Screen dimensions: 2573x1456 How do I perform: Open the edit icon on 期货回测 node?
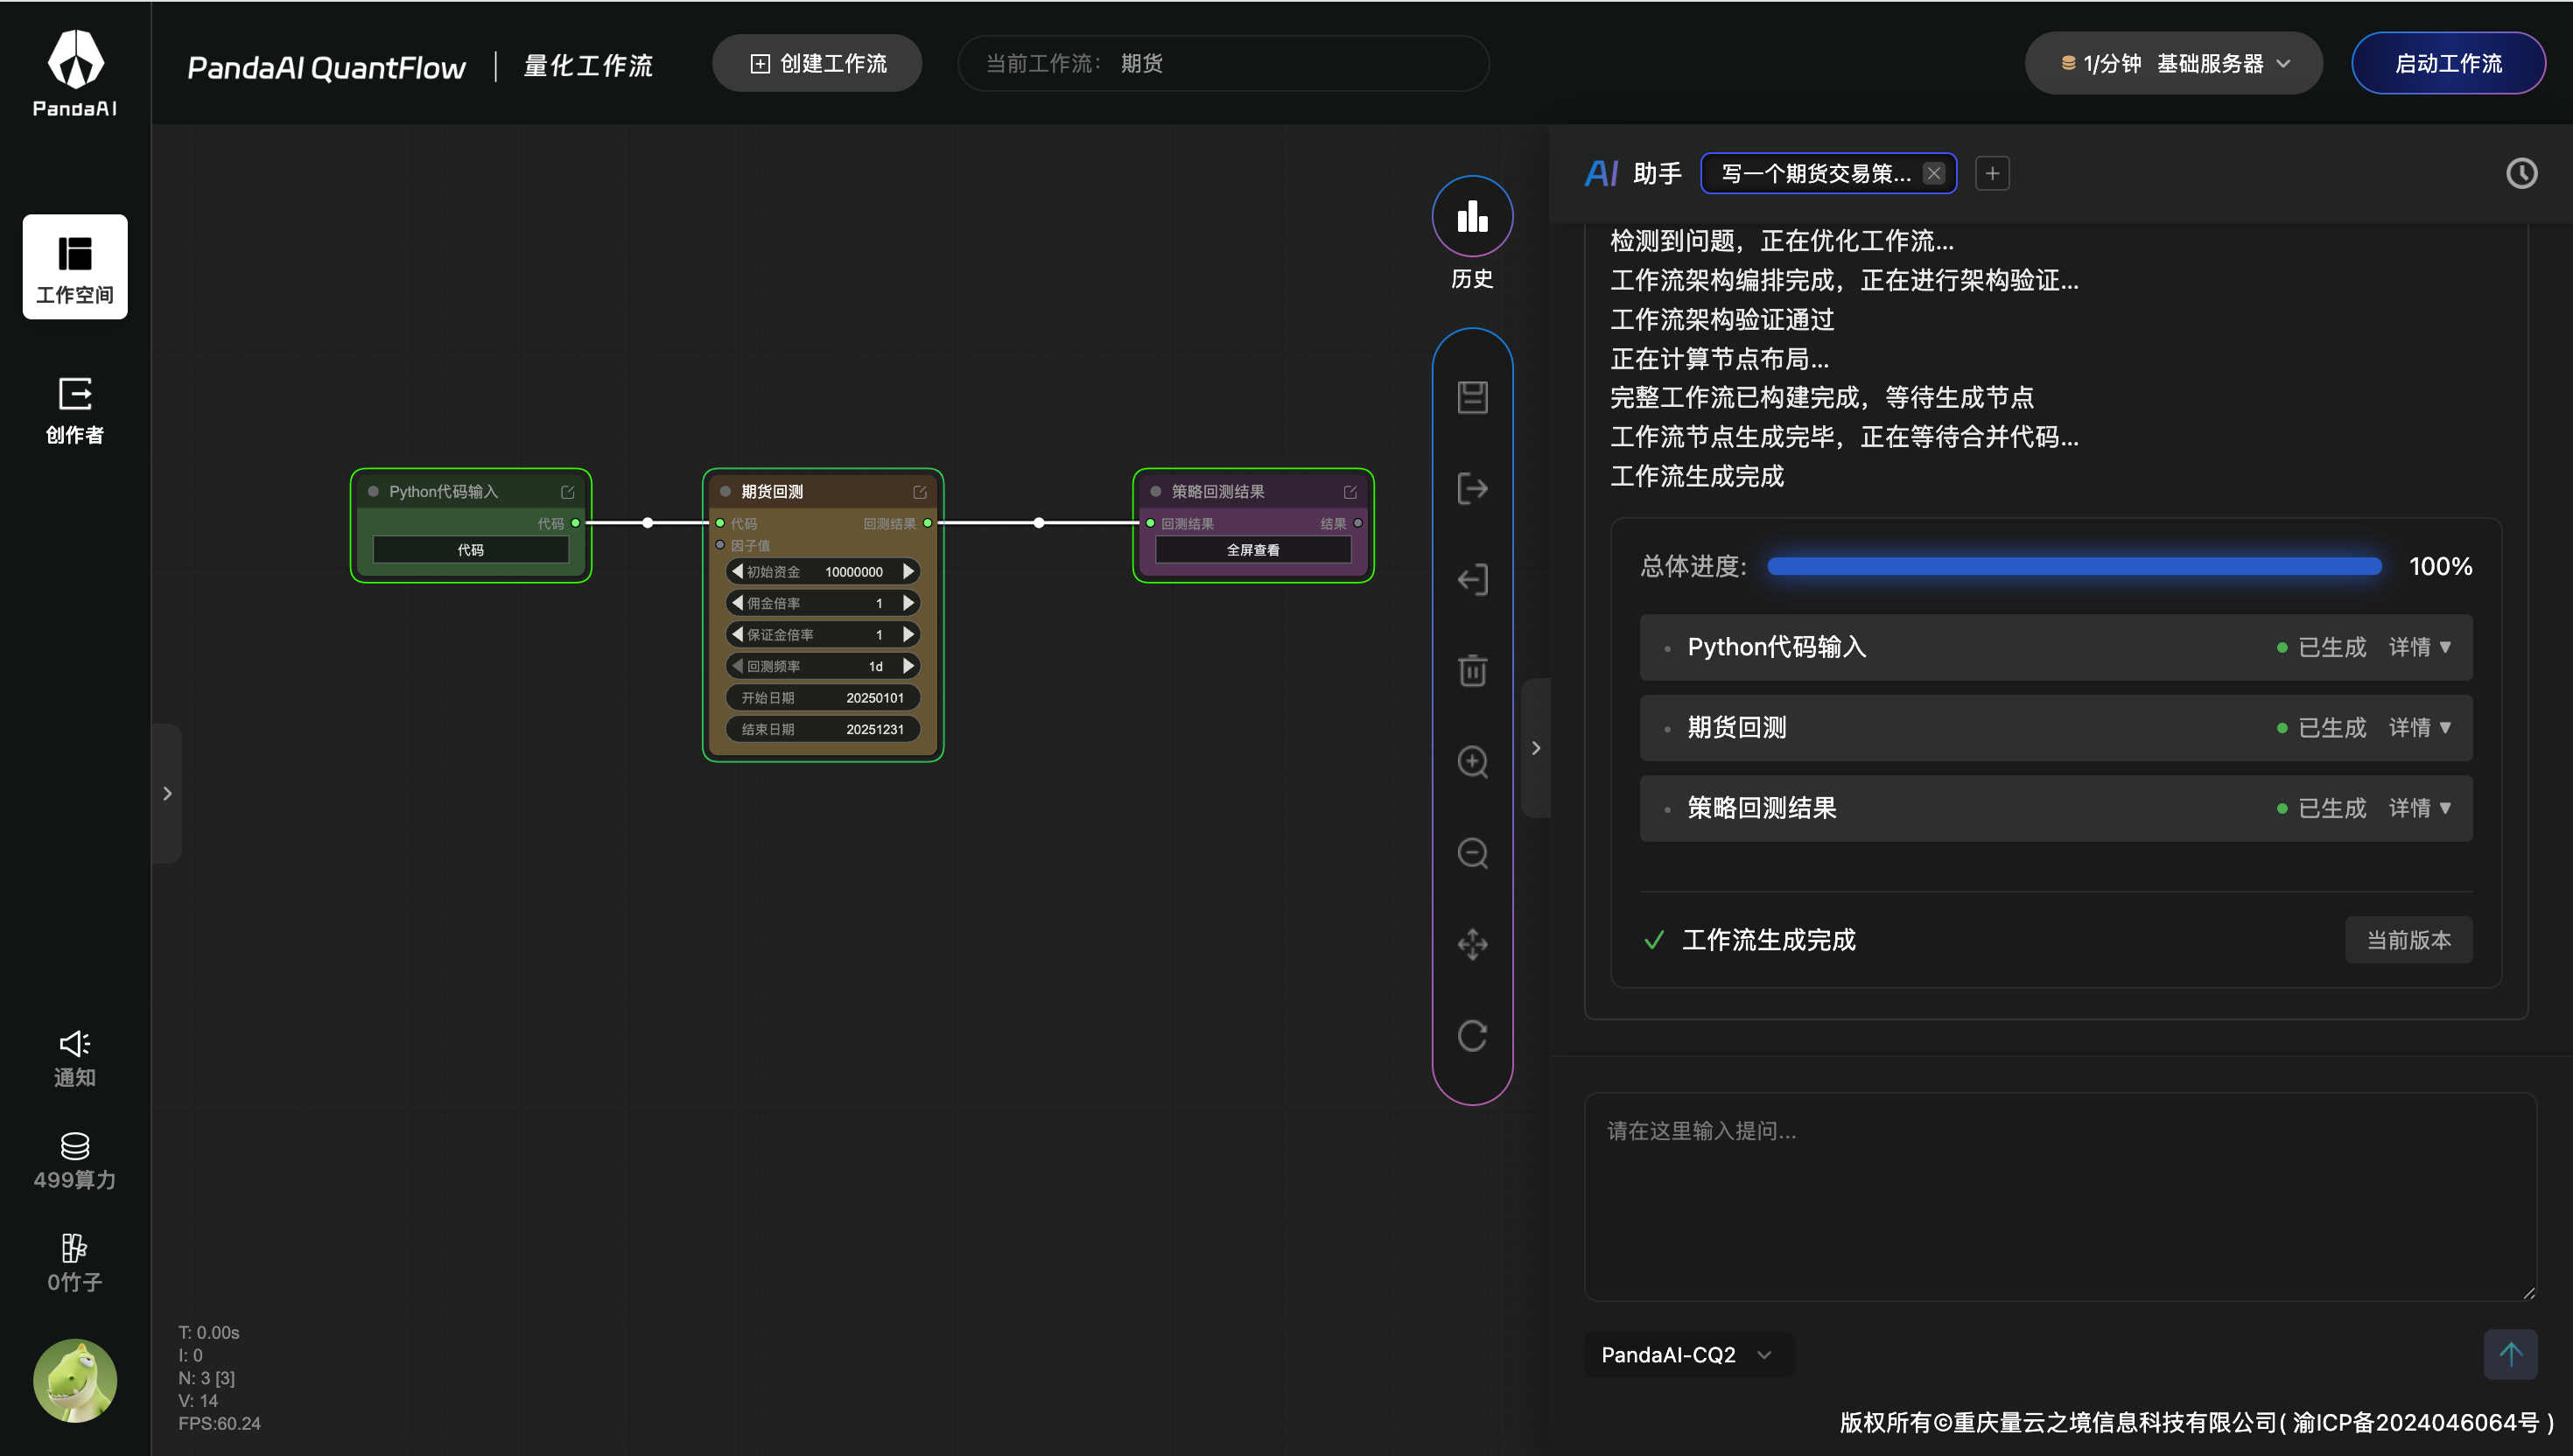pyautogui.click(x=920, y=492)
